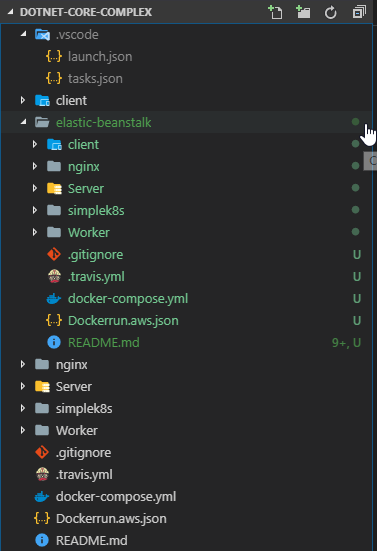Collapse the elastic-beanstalk folder arrow
This screenshot has width=377, height=551.
point(24,122)
